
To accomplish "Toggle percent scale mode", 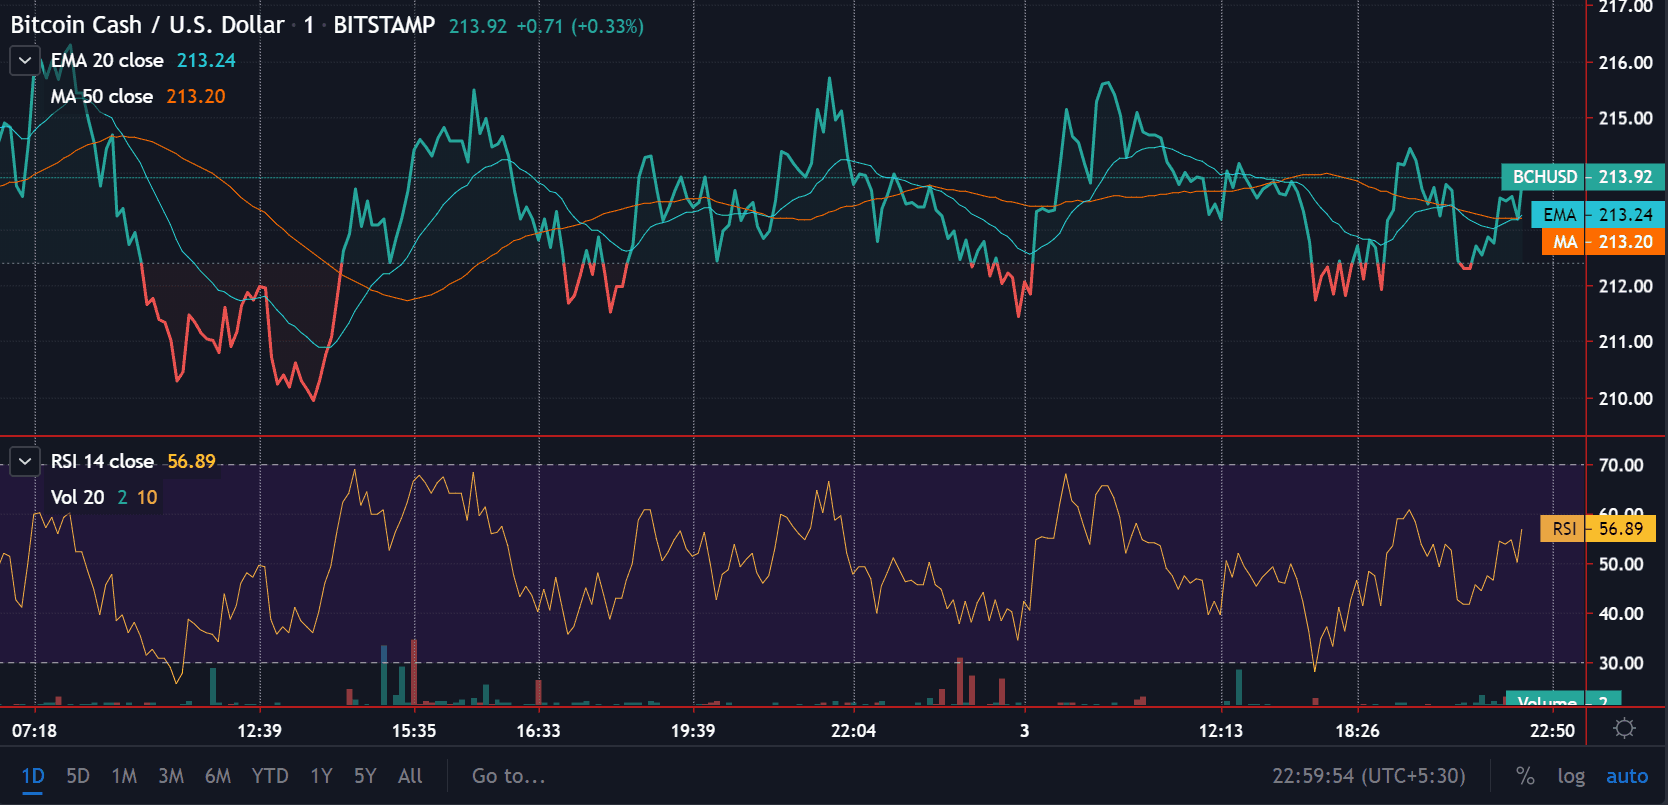I will point(1525,776).
